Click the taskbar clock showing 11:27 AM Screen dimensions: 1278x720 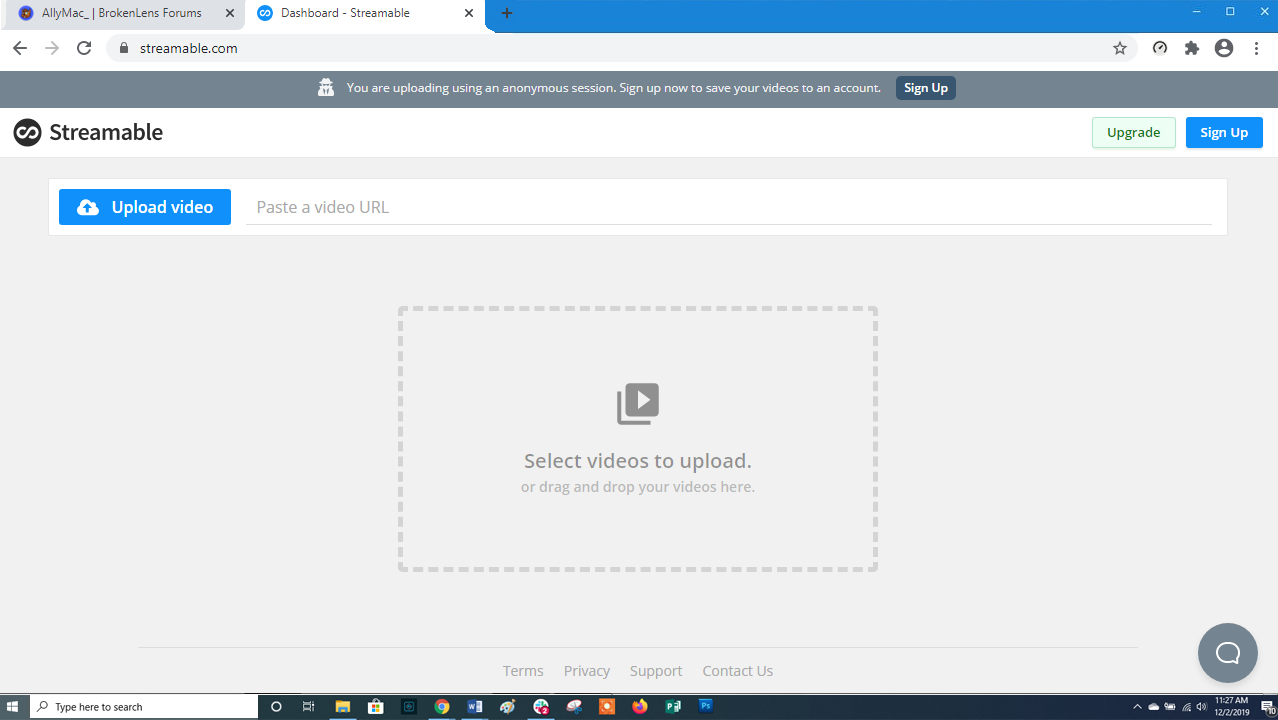(x=1231, y=706)
